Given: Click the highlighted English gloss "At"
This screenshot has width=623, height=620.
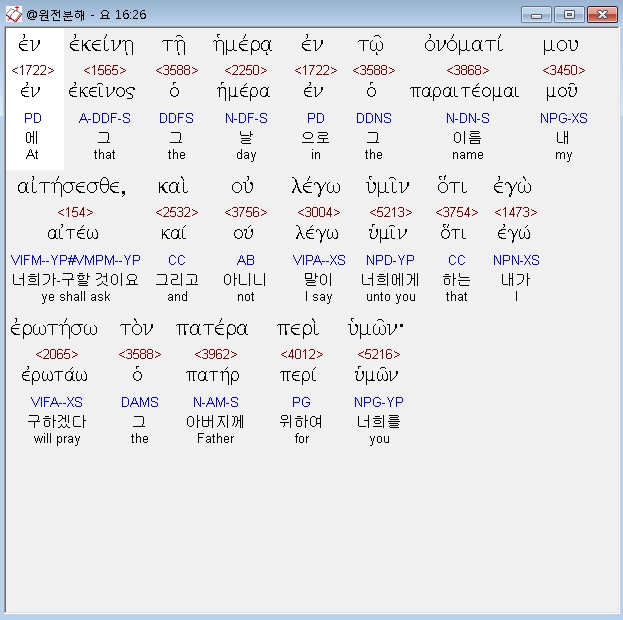Looking at the screenshot, I should coord(32,154).
